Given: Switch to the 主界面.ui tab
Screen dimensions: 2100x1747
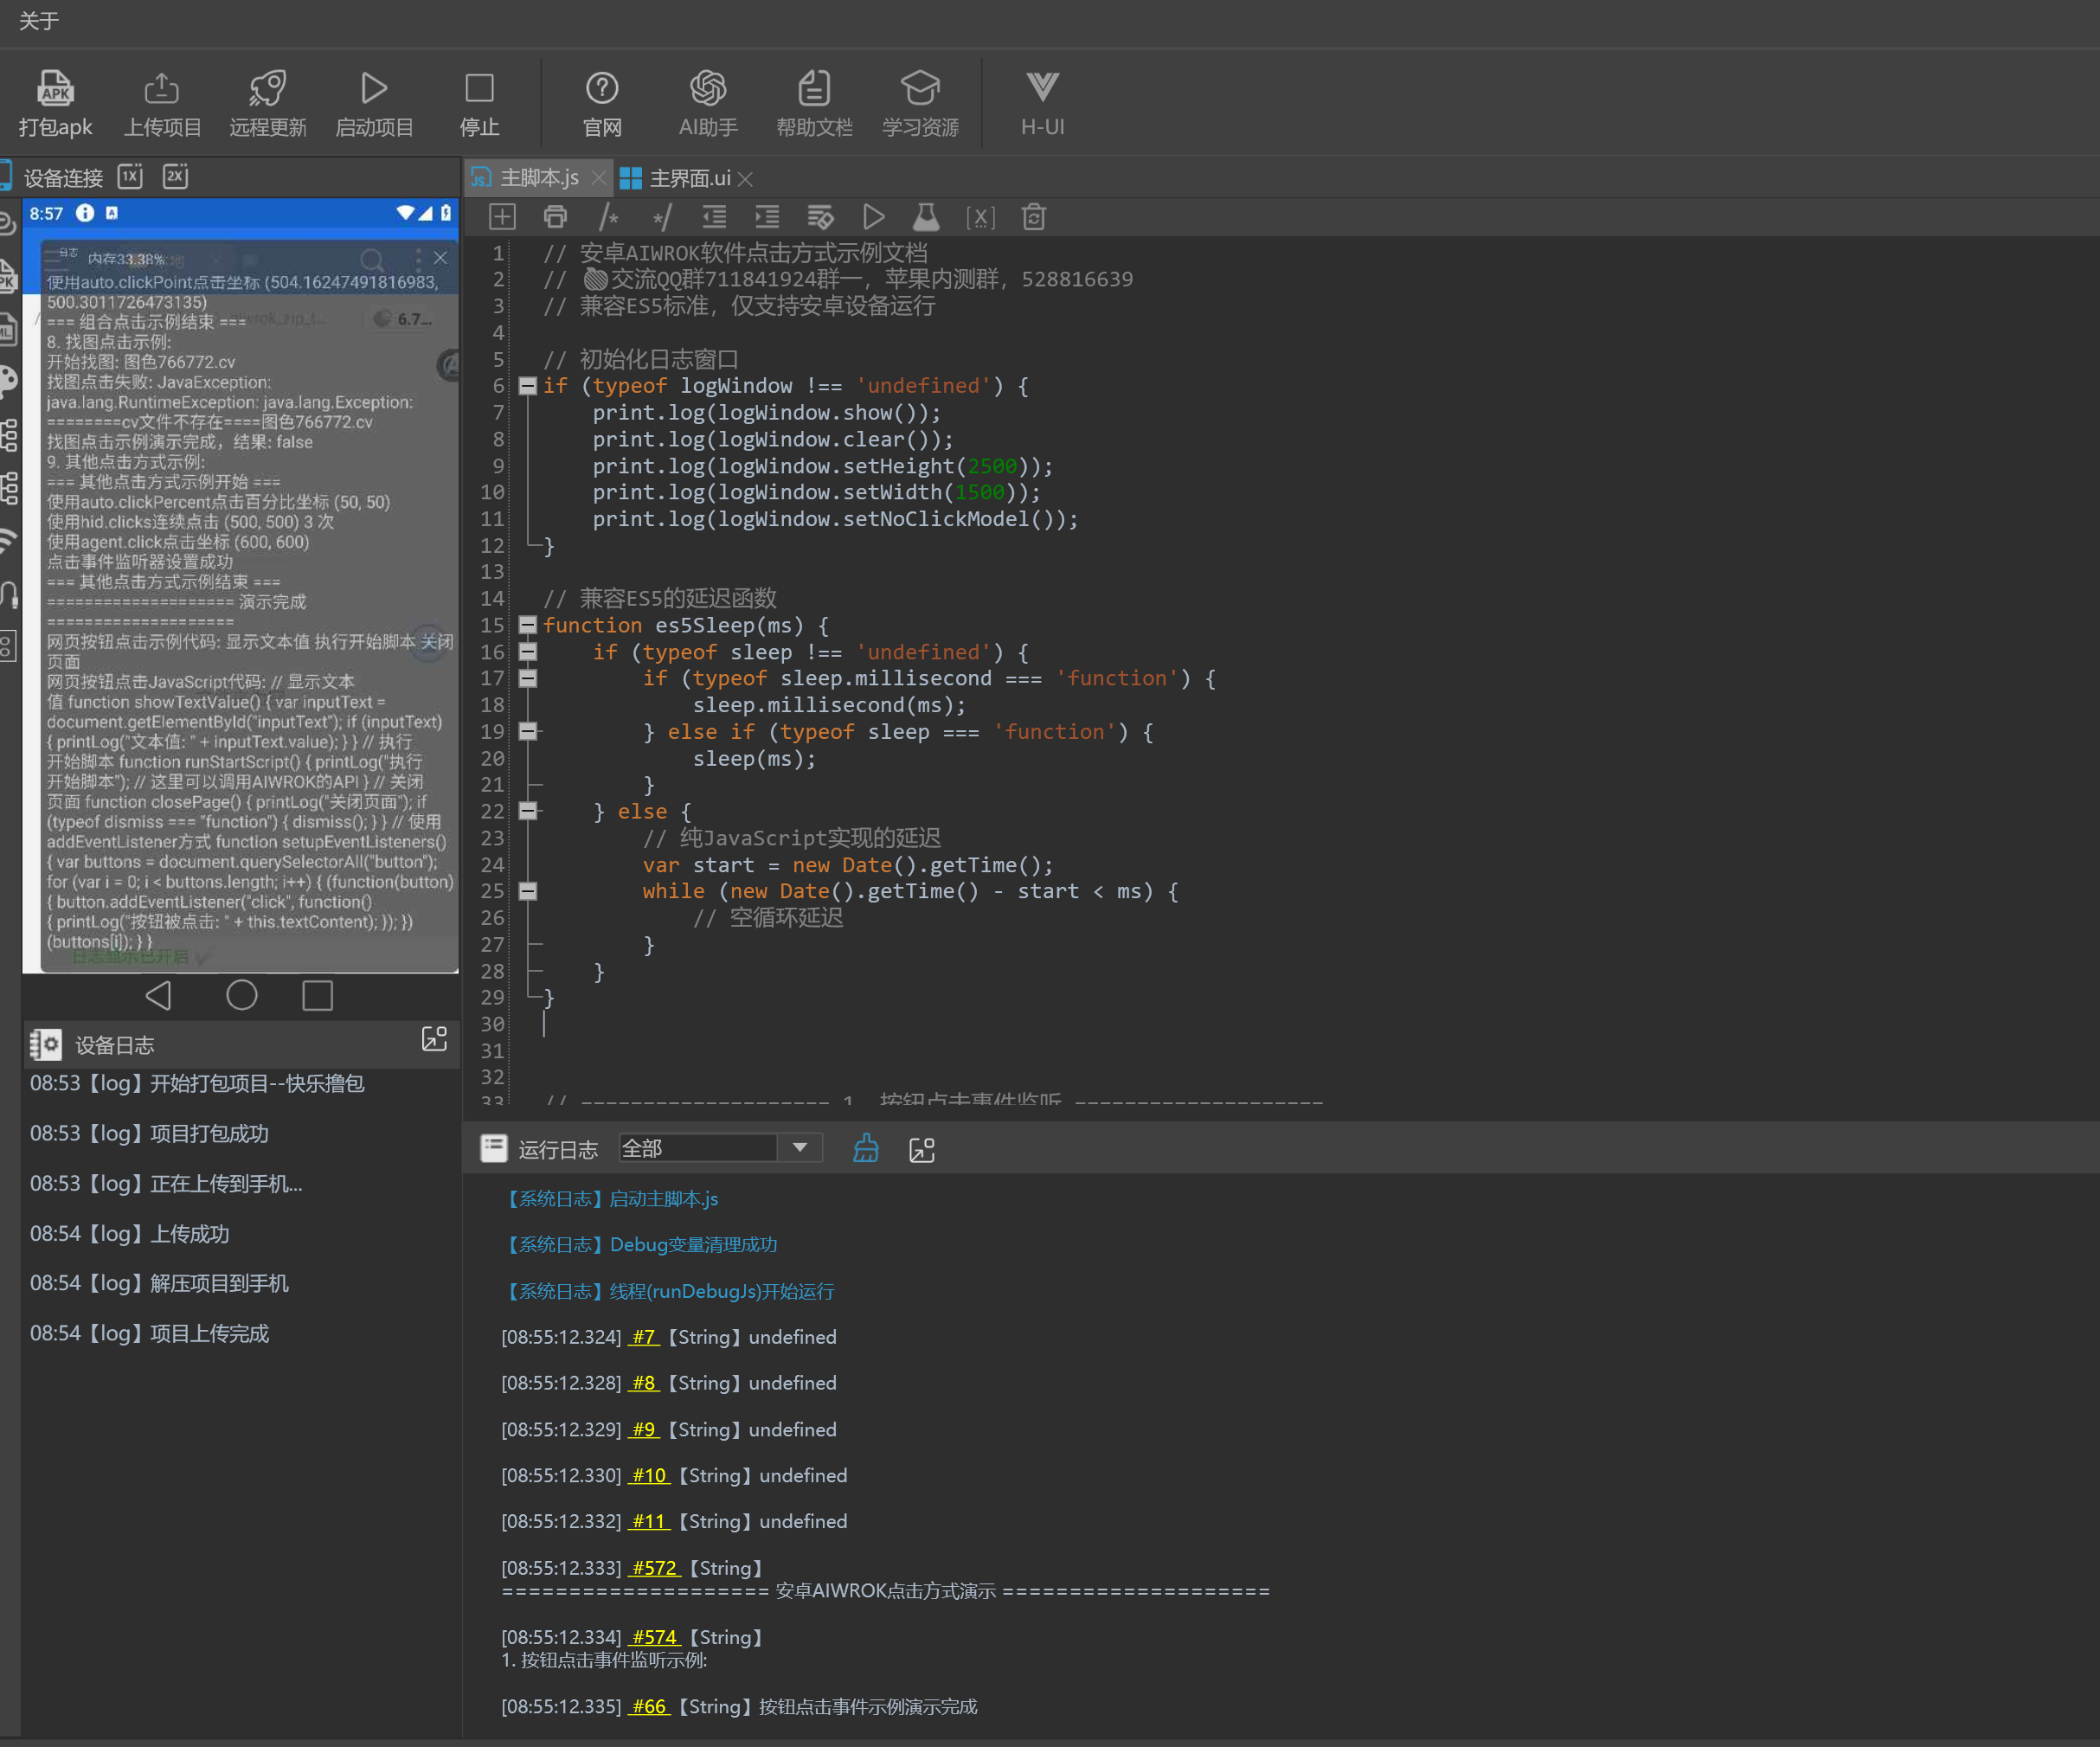Looking at the screenshot, I should pos(688,178).
